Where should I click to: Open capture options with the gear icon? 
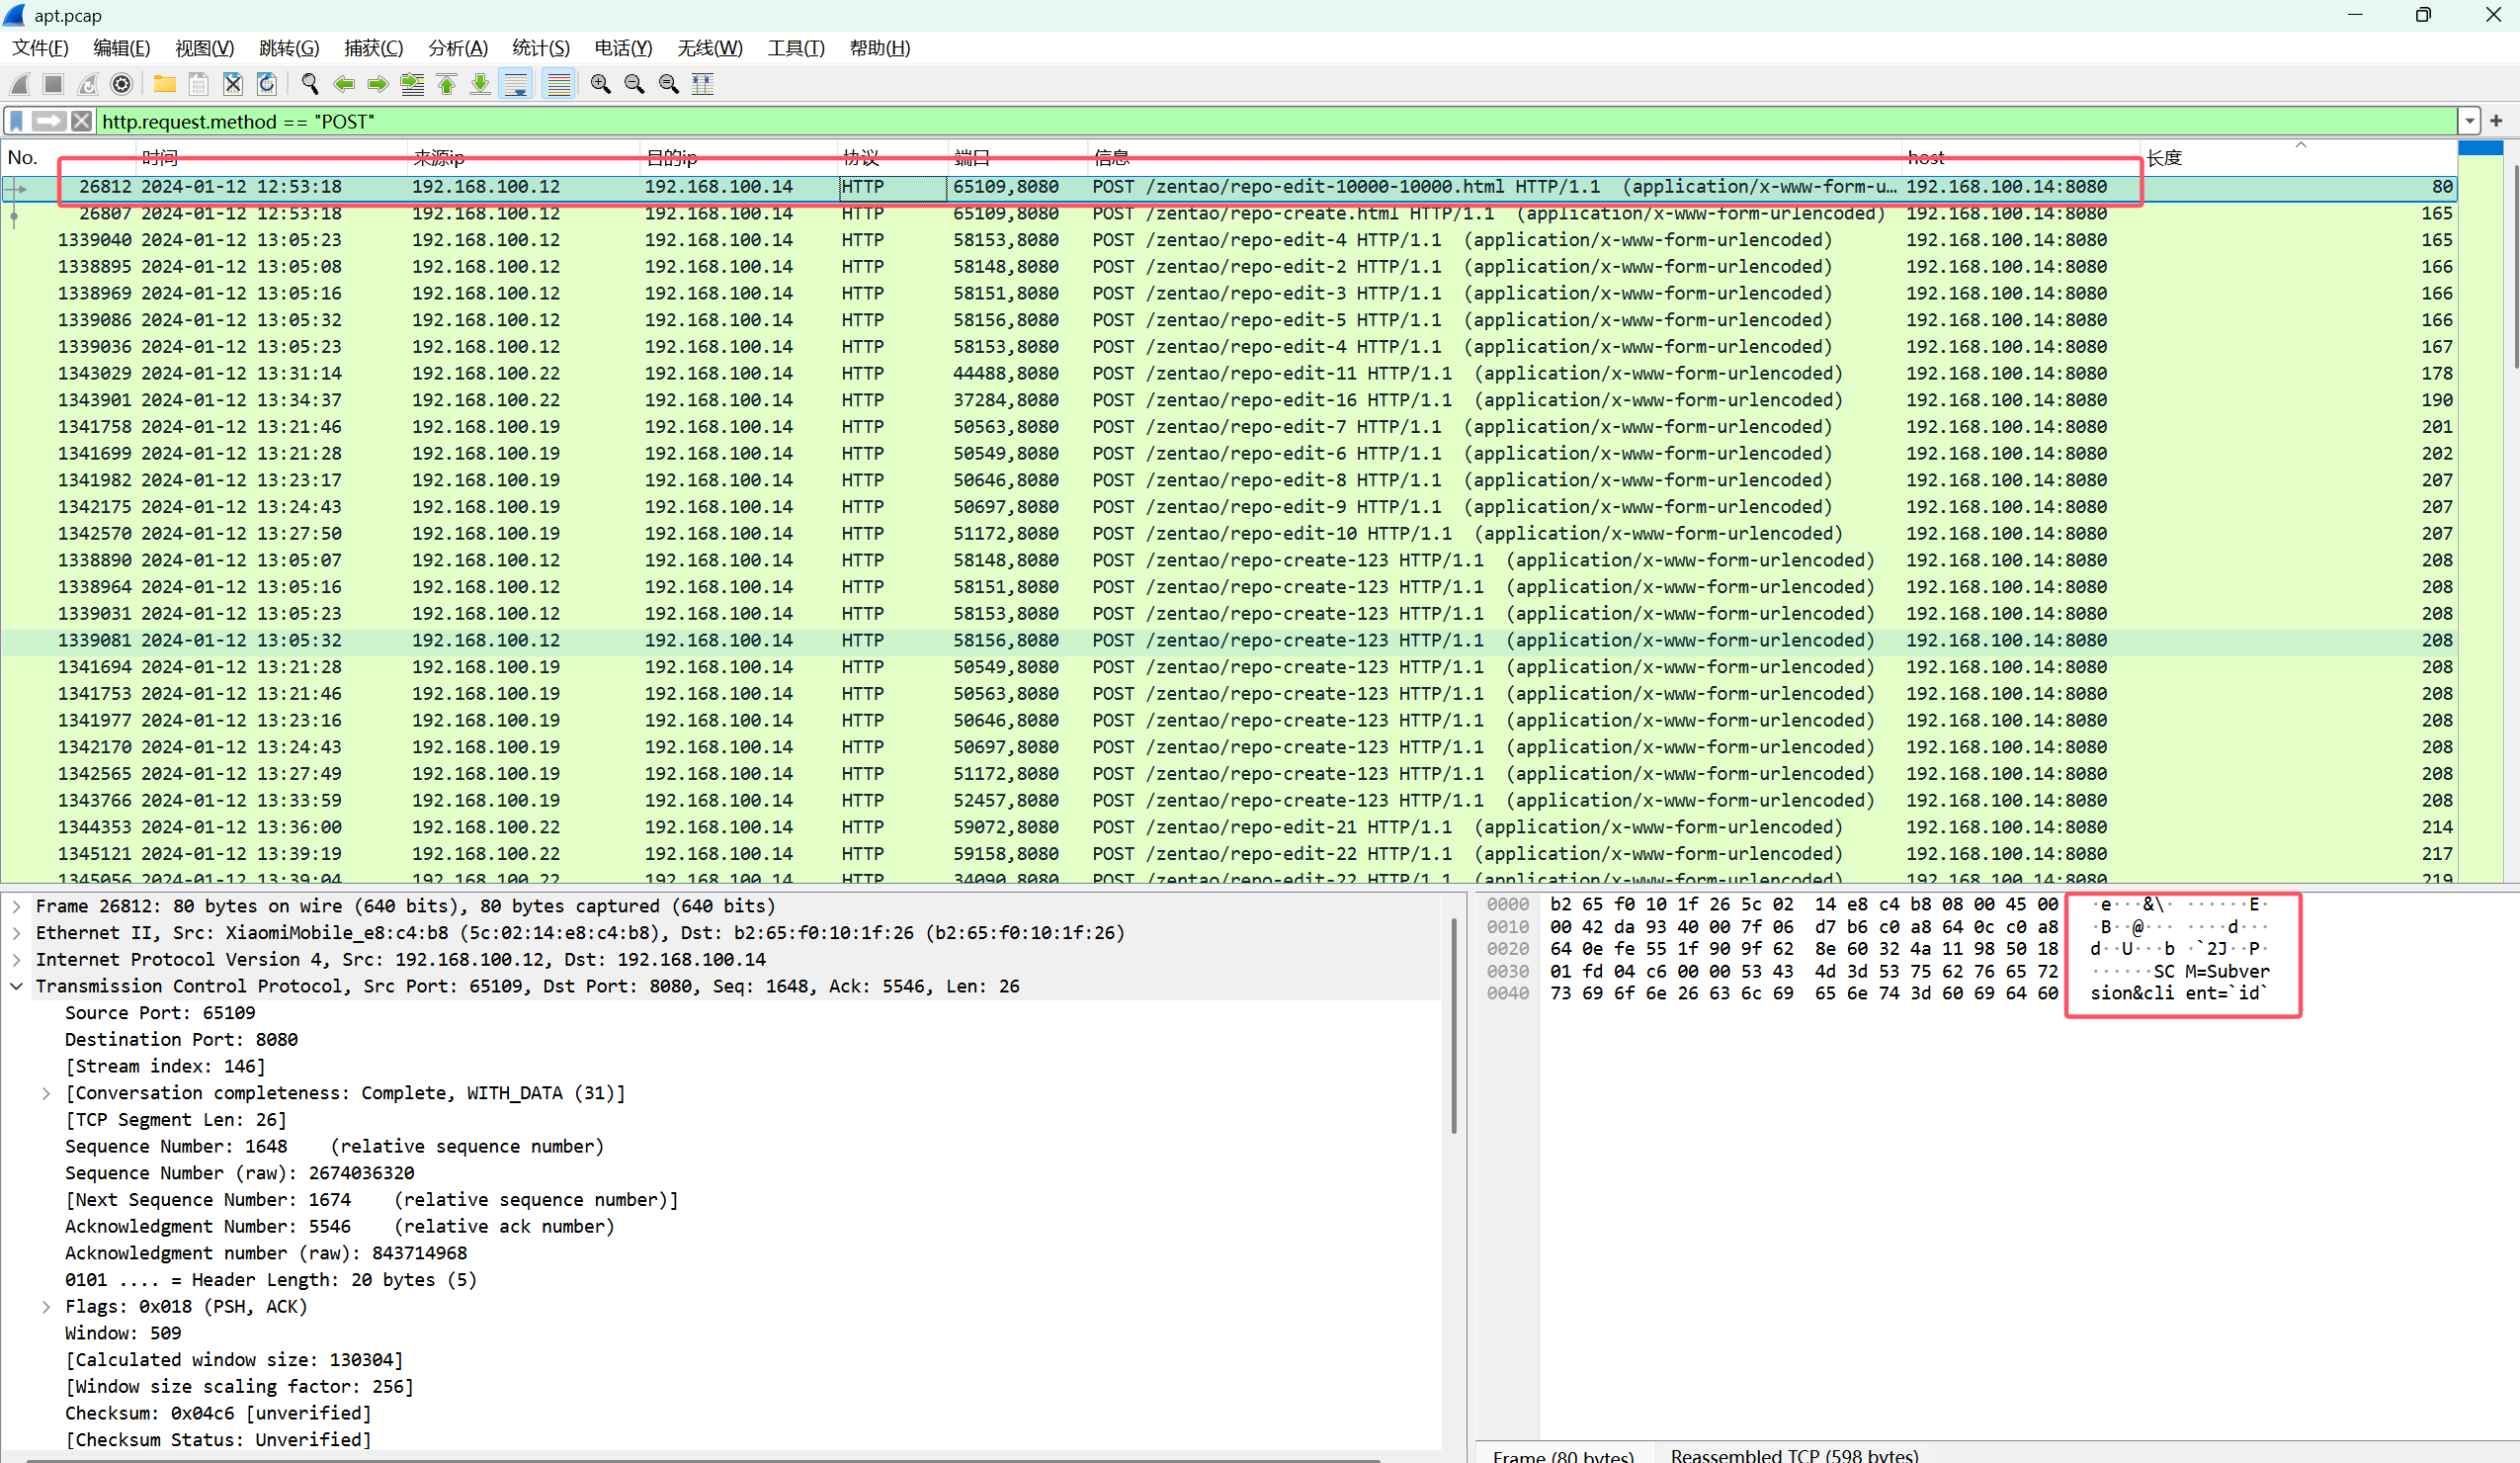pyautogui.click(x=121, y=84)
